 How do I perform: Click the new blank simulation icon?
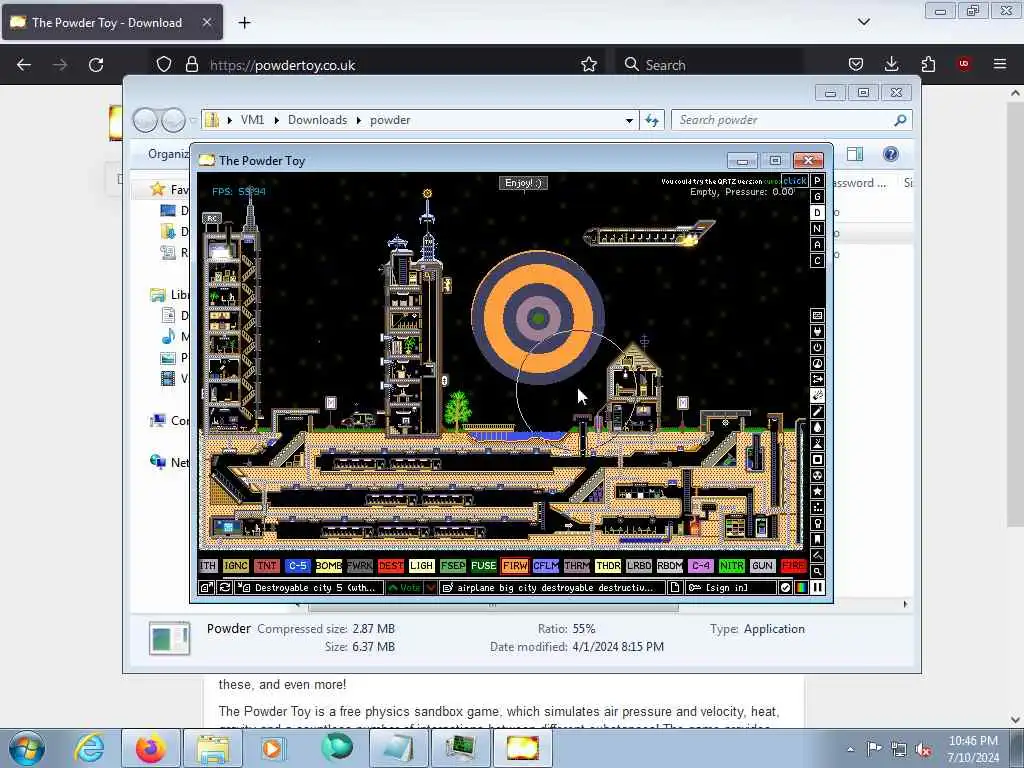coord(675,588)
